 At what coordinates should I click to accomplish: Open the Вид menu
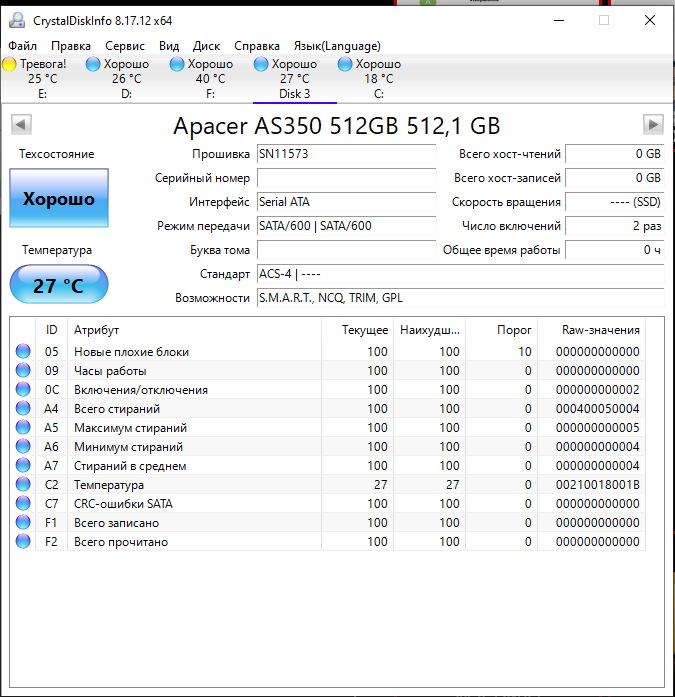pyautogui.click(x=169, y=46)
